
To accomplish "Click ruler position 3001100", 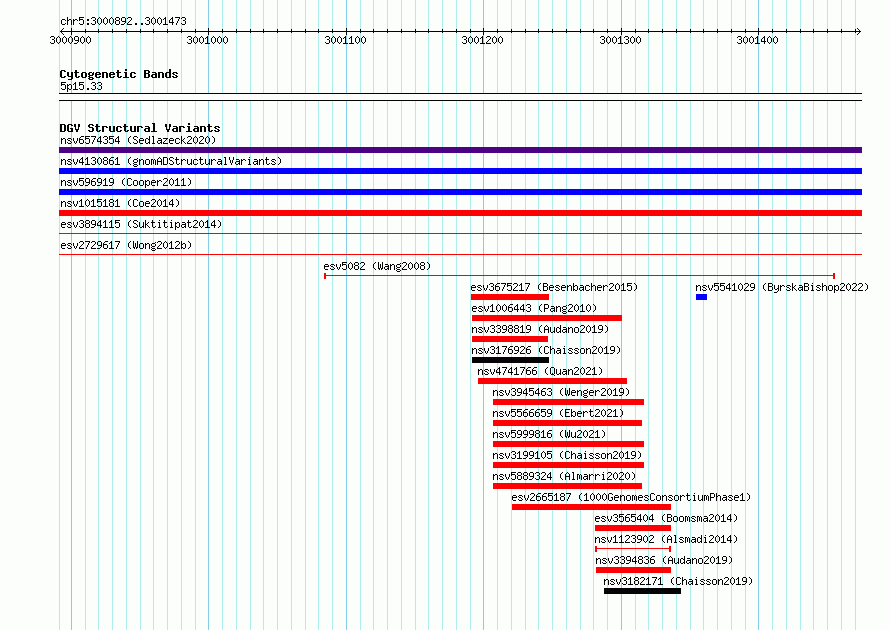I will pyautogui.click(x=345, y=40).
